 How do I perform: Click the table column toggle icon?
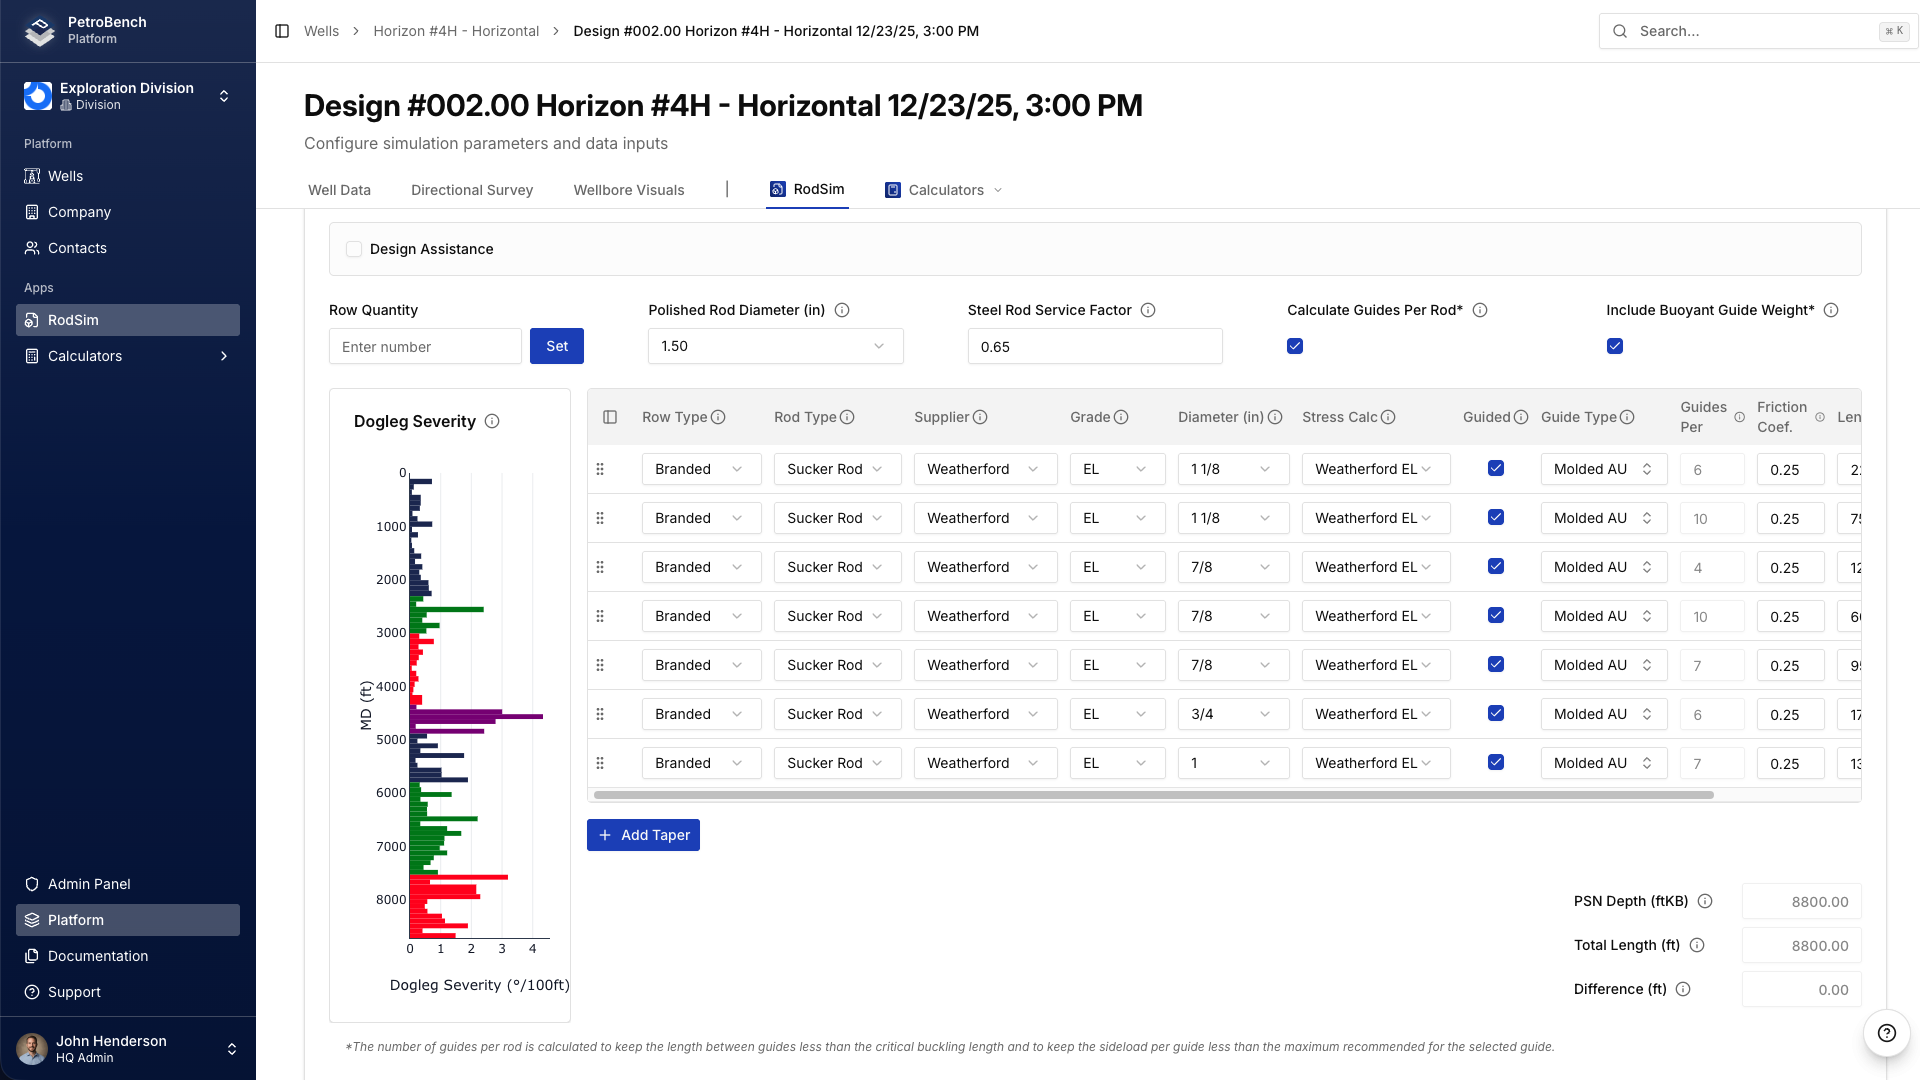coord(610,417)
